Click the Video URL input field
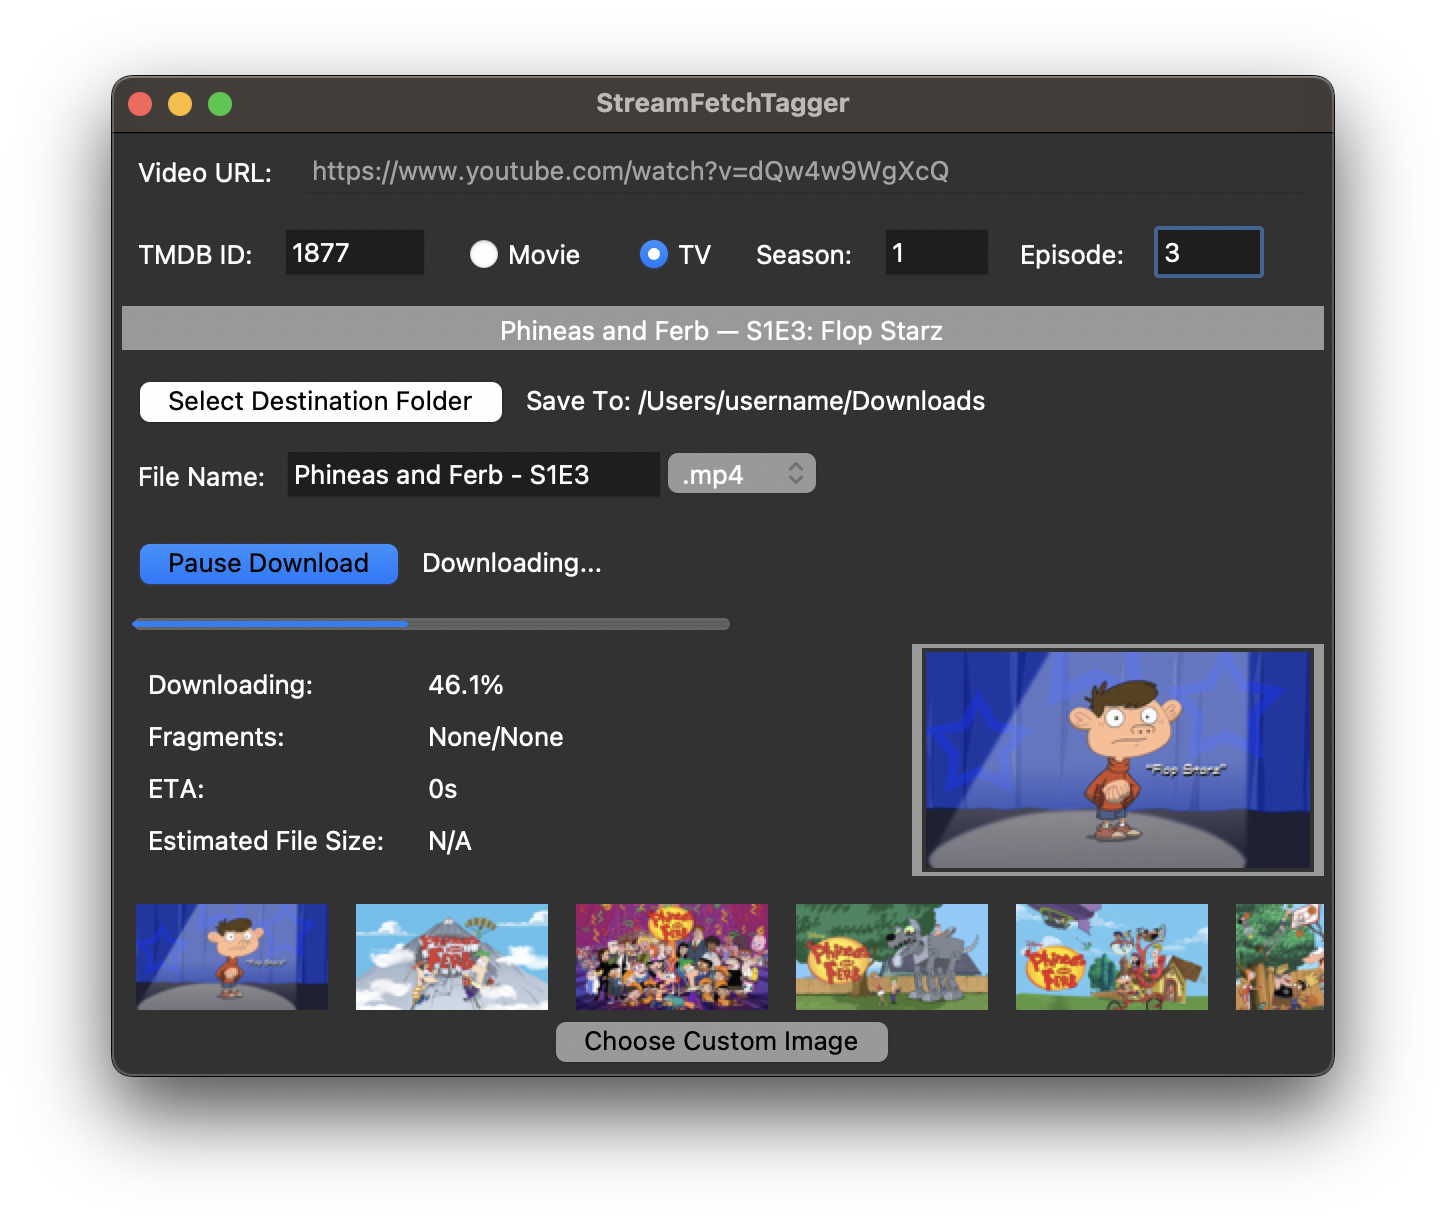 coord(808,172)
